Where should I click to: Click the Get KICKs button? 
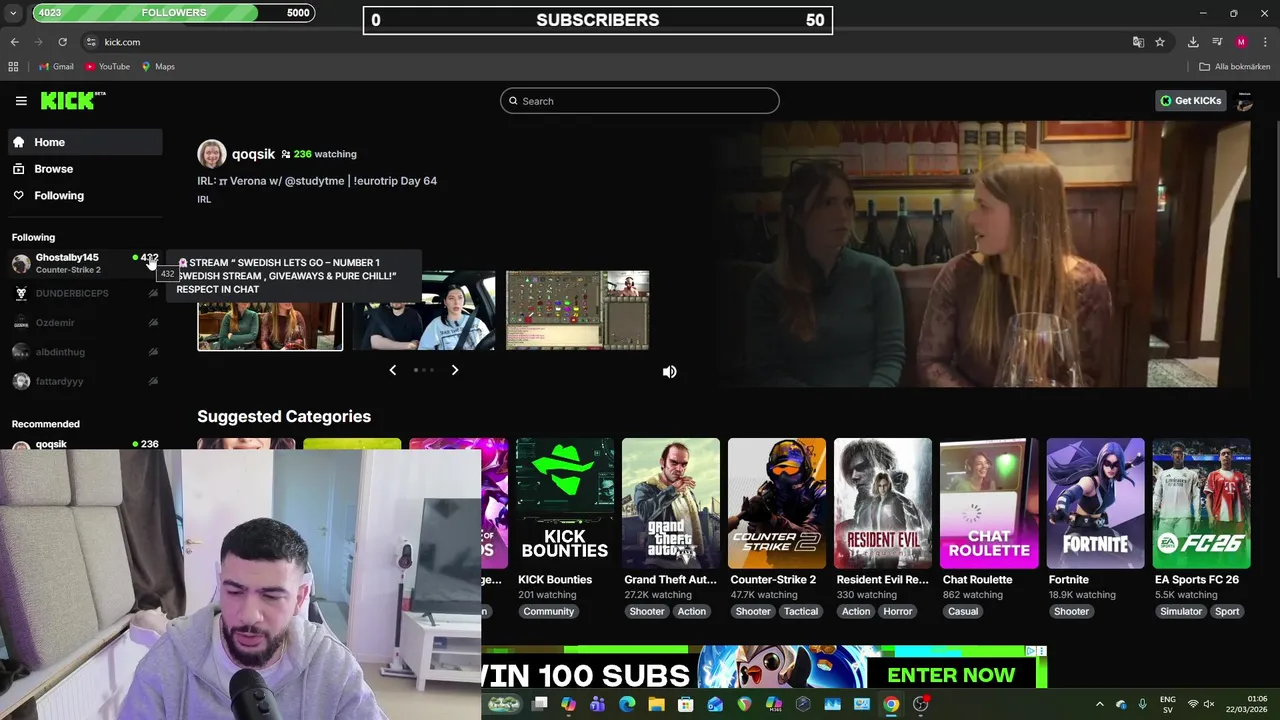coord(1190,101)
